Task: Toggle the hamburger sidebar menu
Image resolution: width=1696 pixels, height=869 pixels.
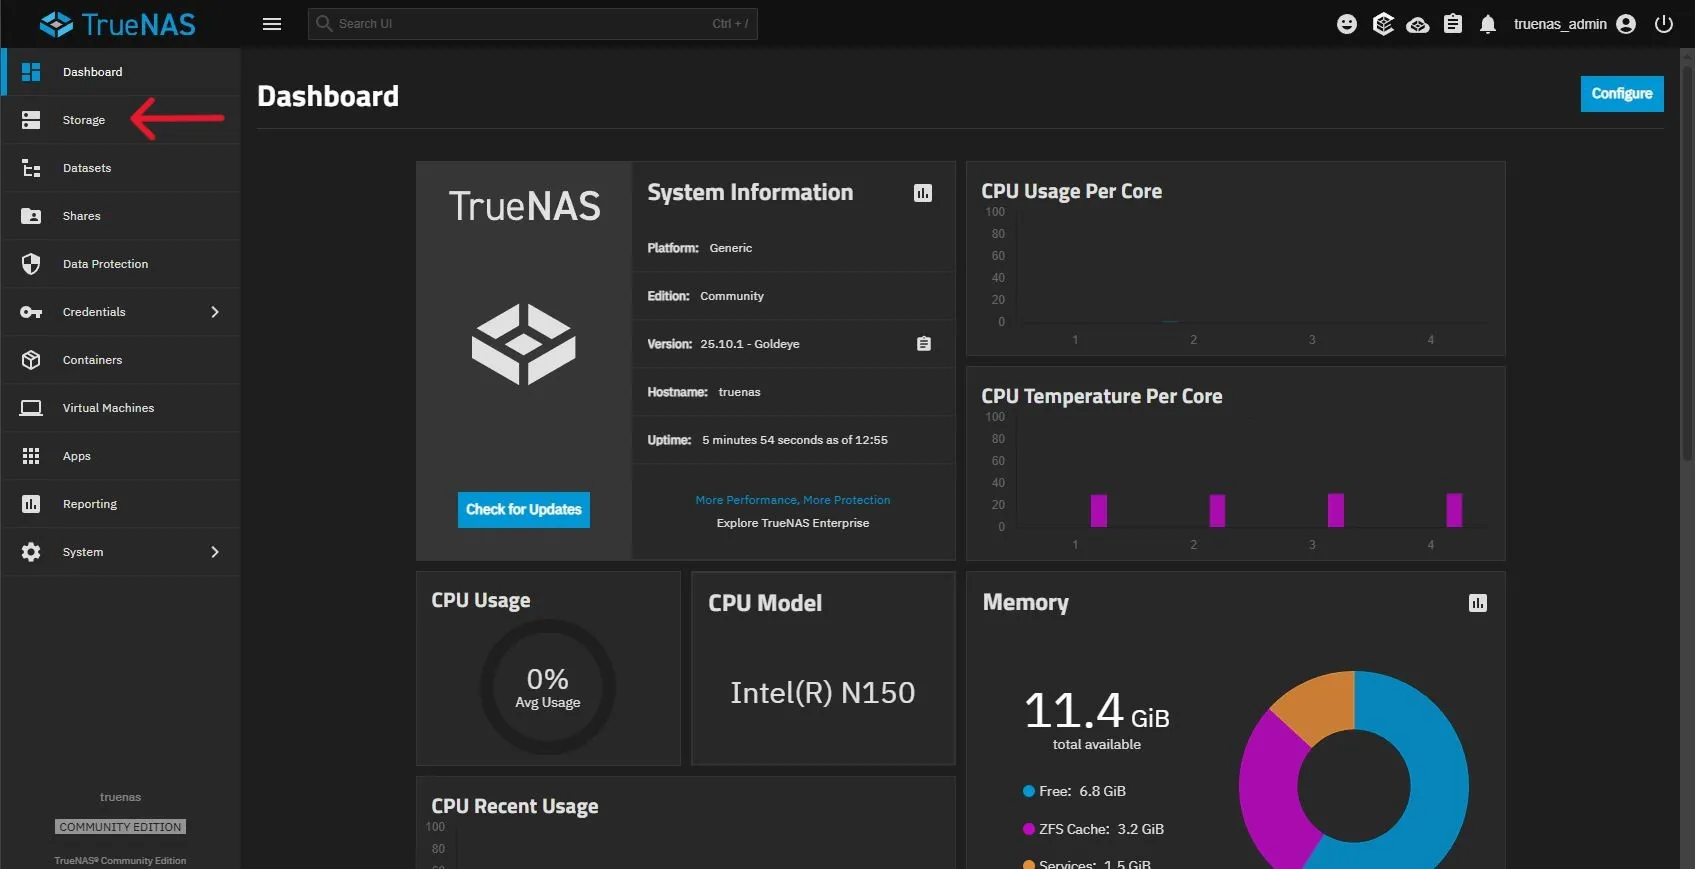Action: click(x=272, y=24)
